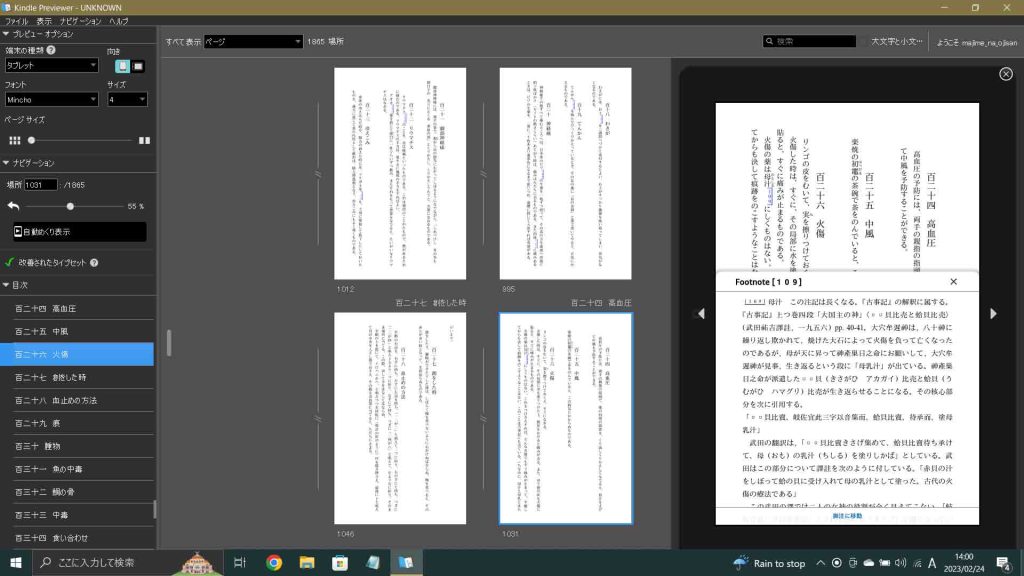
Task: Click the IME mode indicator A
Action: [932, 563]
